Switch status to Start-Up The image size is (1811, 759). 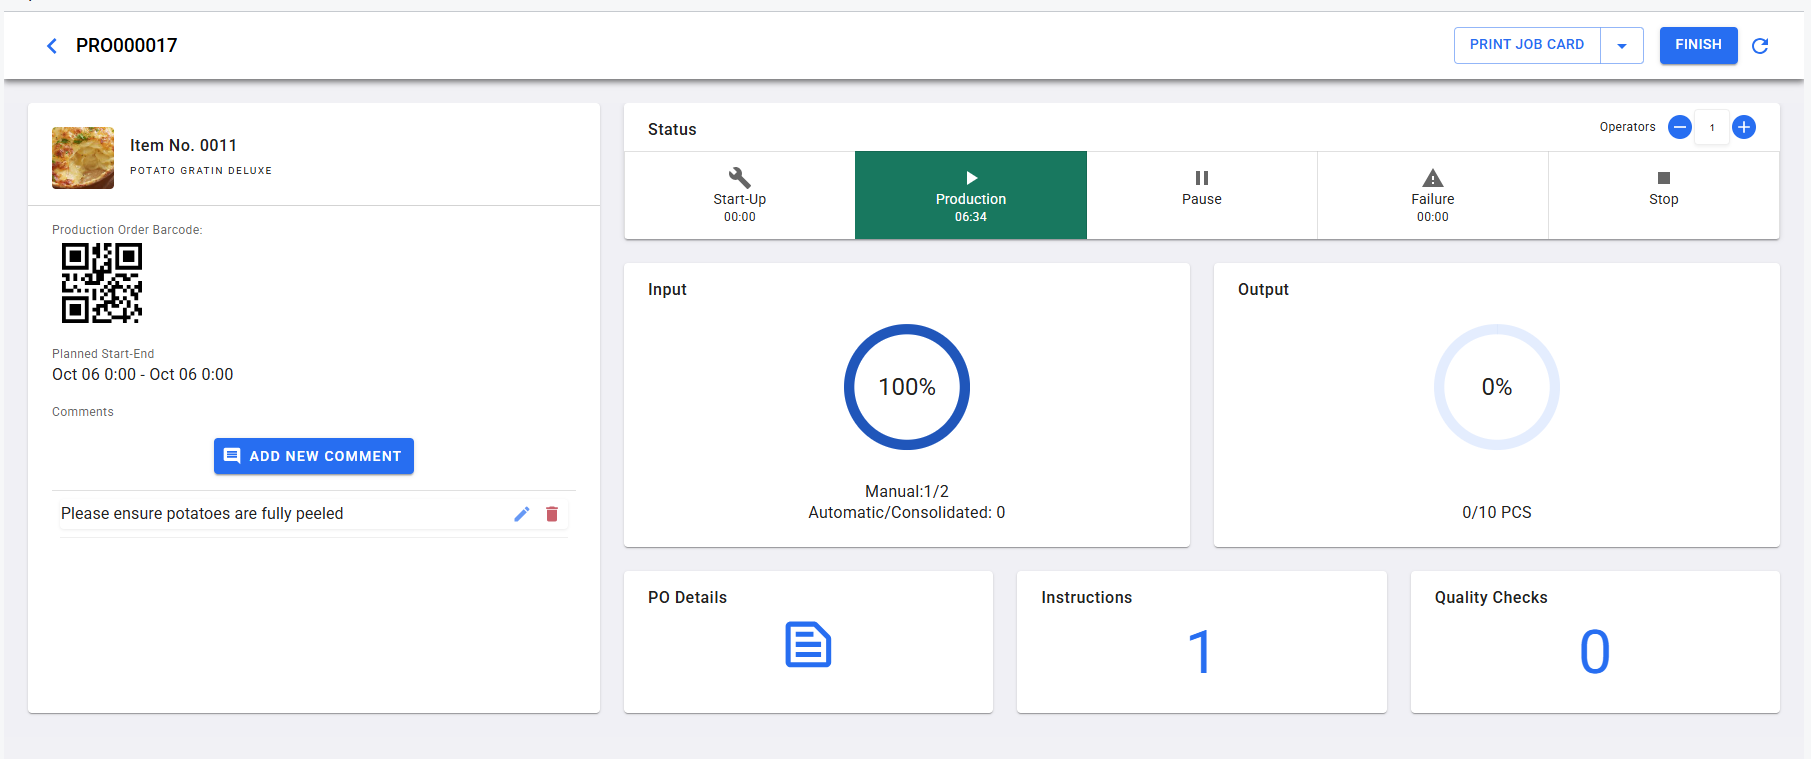(x=740, y=195)
